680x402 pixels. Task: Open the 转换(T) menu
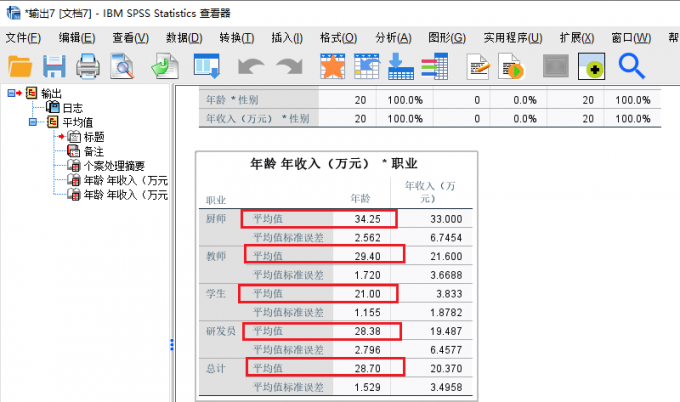236,38
